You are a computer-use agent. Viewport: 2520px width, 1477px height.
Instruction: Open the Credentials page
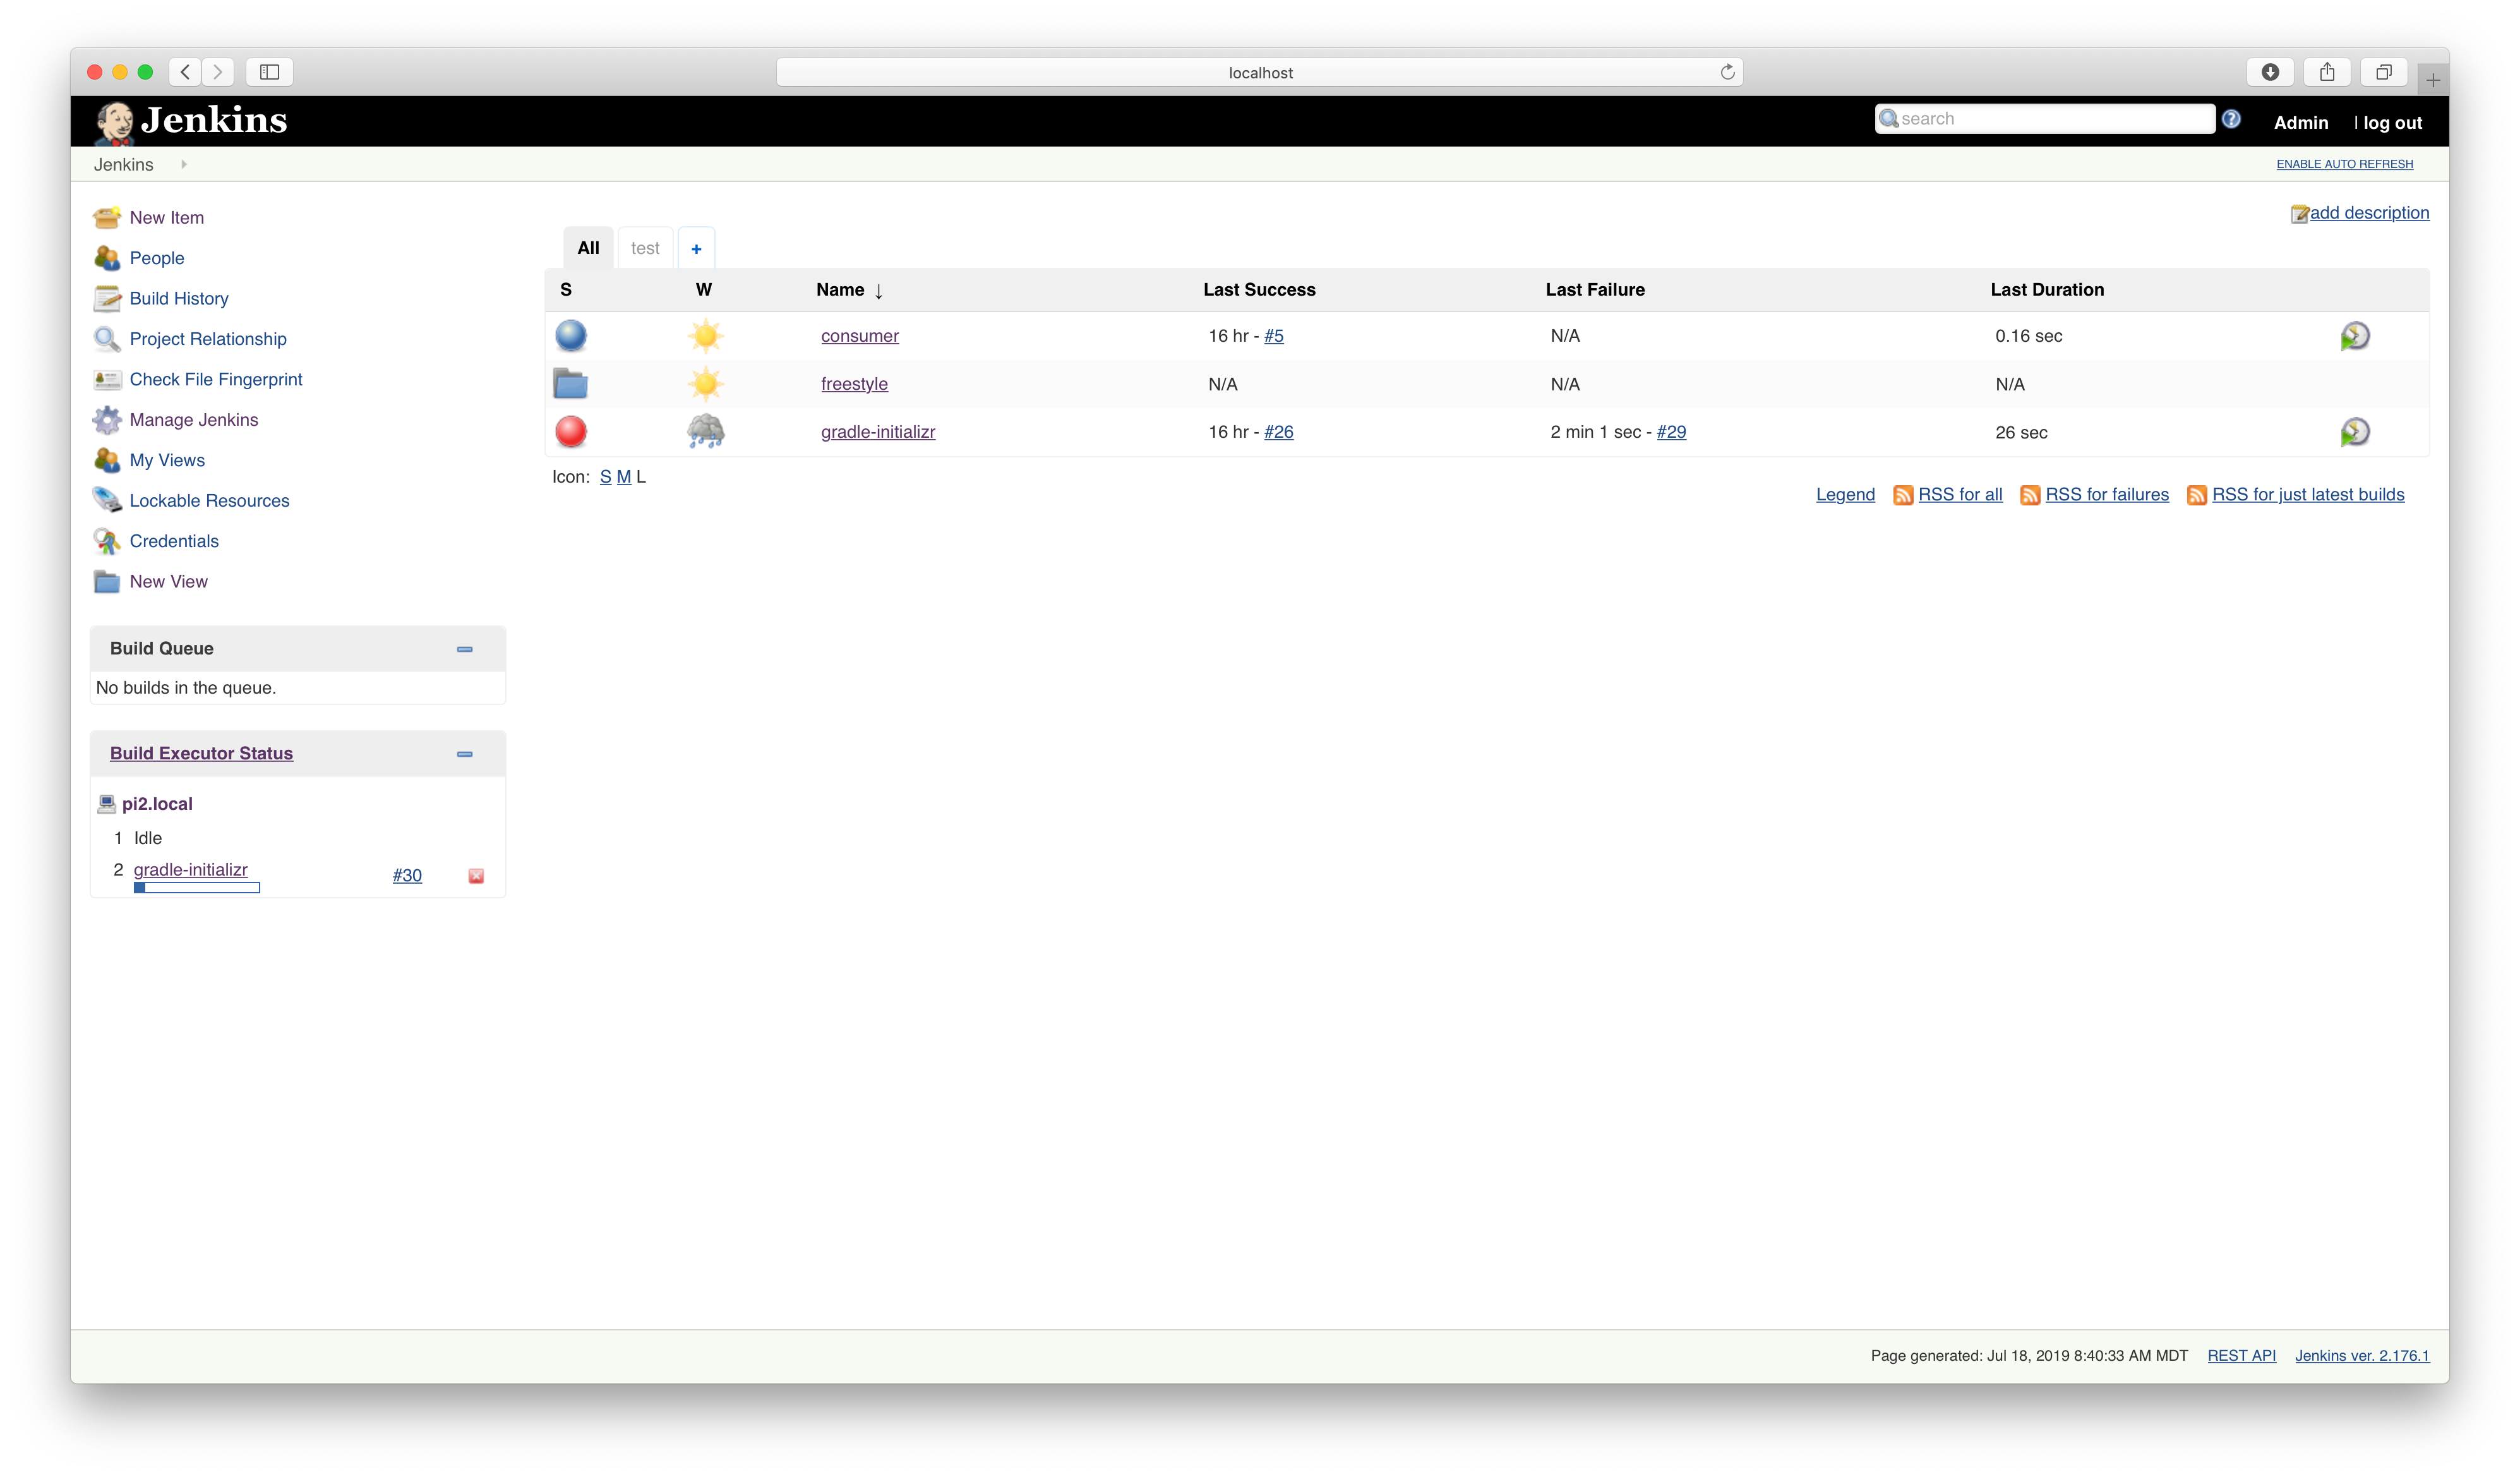pos(174,540)
